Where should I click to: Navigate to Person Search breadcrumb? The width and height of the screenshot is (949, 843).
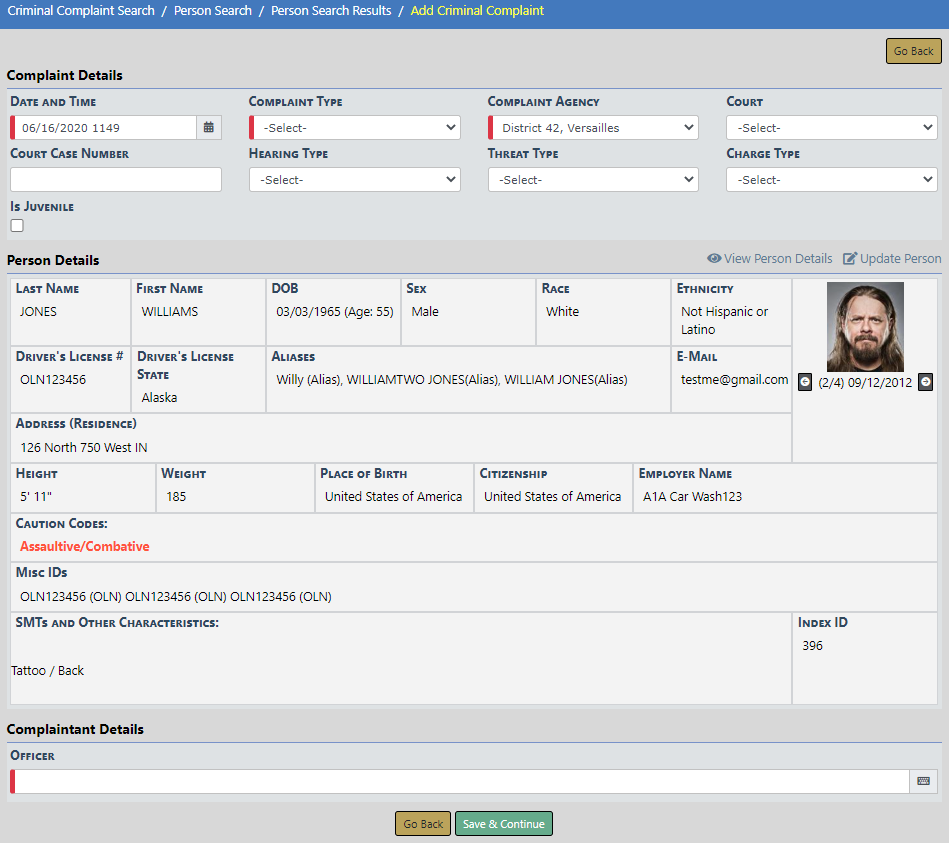(x=213, y=11)
